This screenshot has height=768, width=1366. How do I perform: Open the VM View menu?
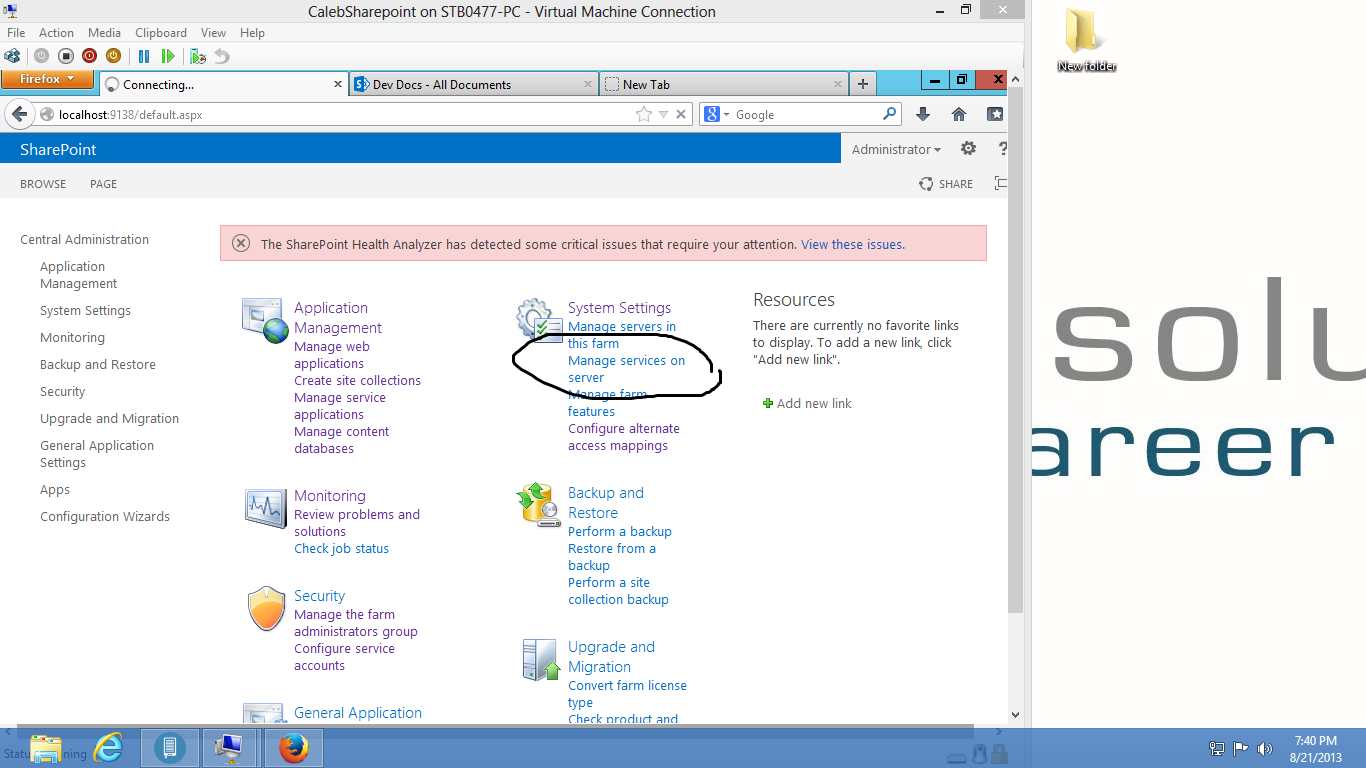pyautogui.click(x=213, y=33)
